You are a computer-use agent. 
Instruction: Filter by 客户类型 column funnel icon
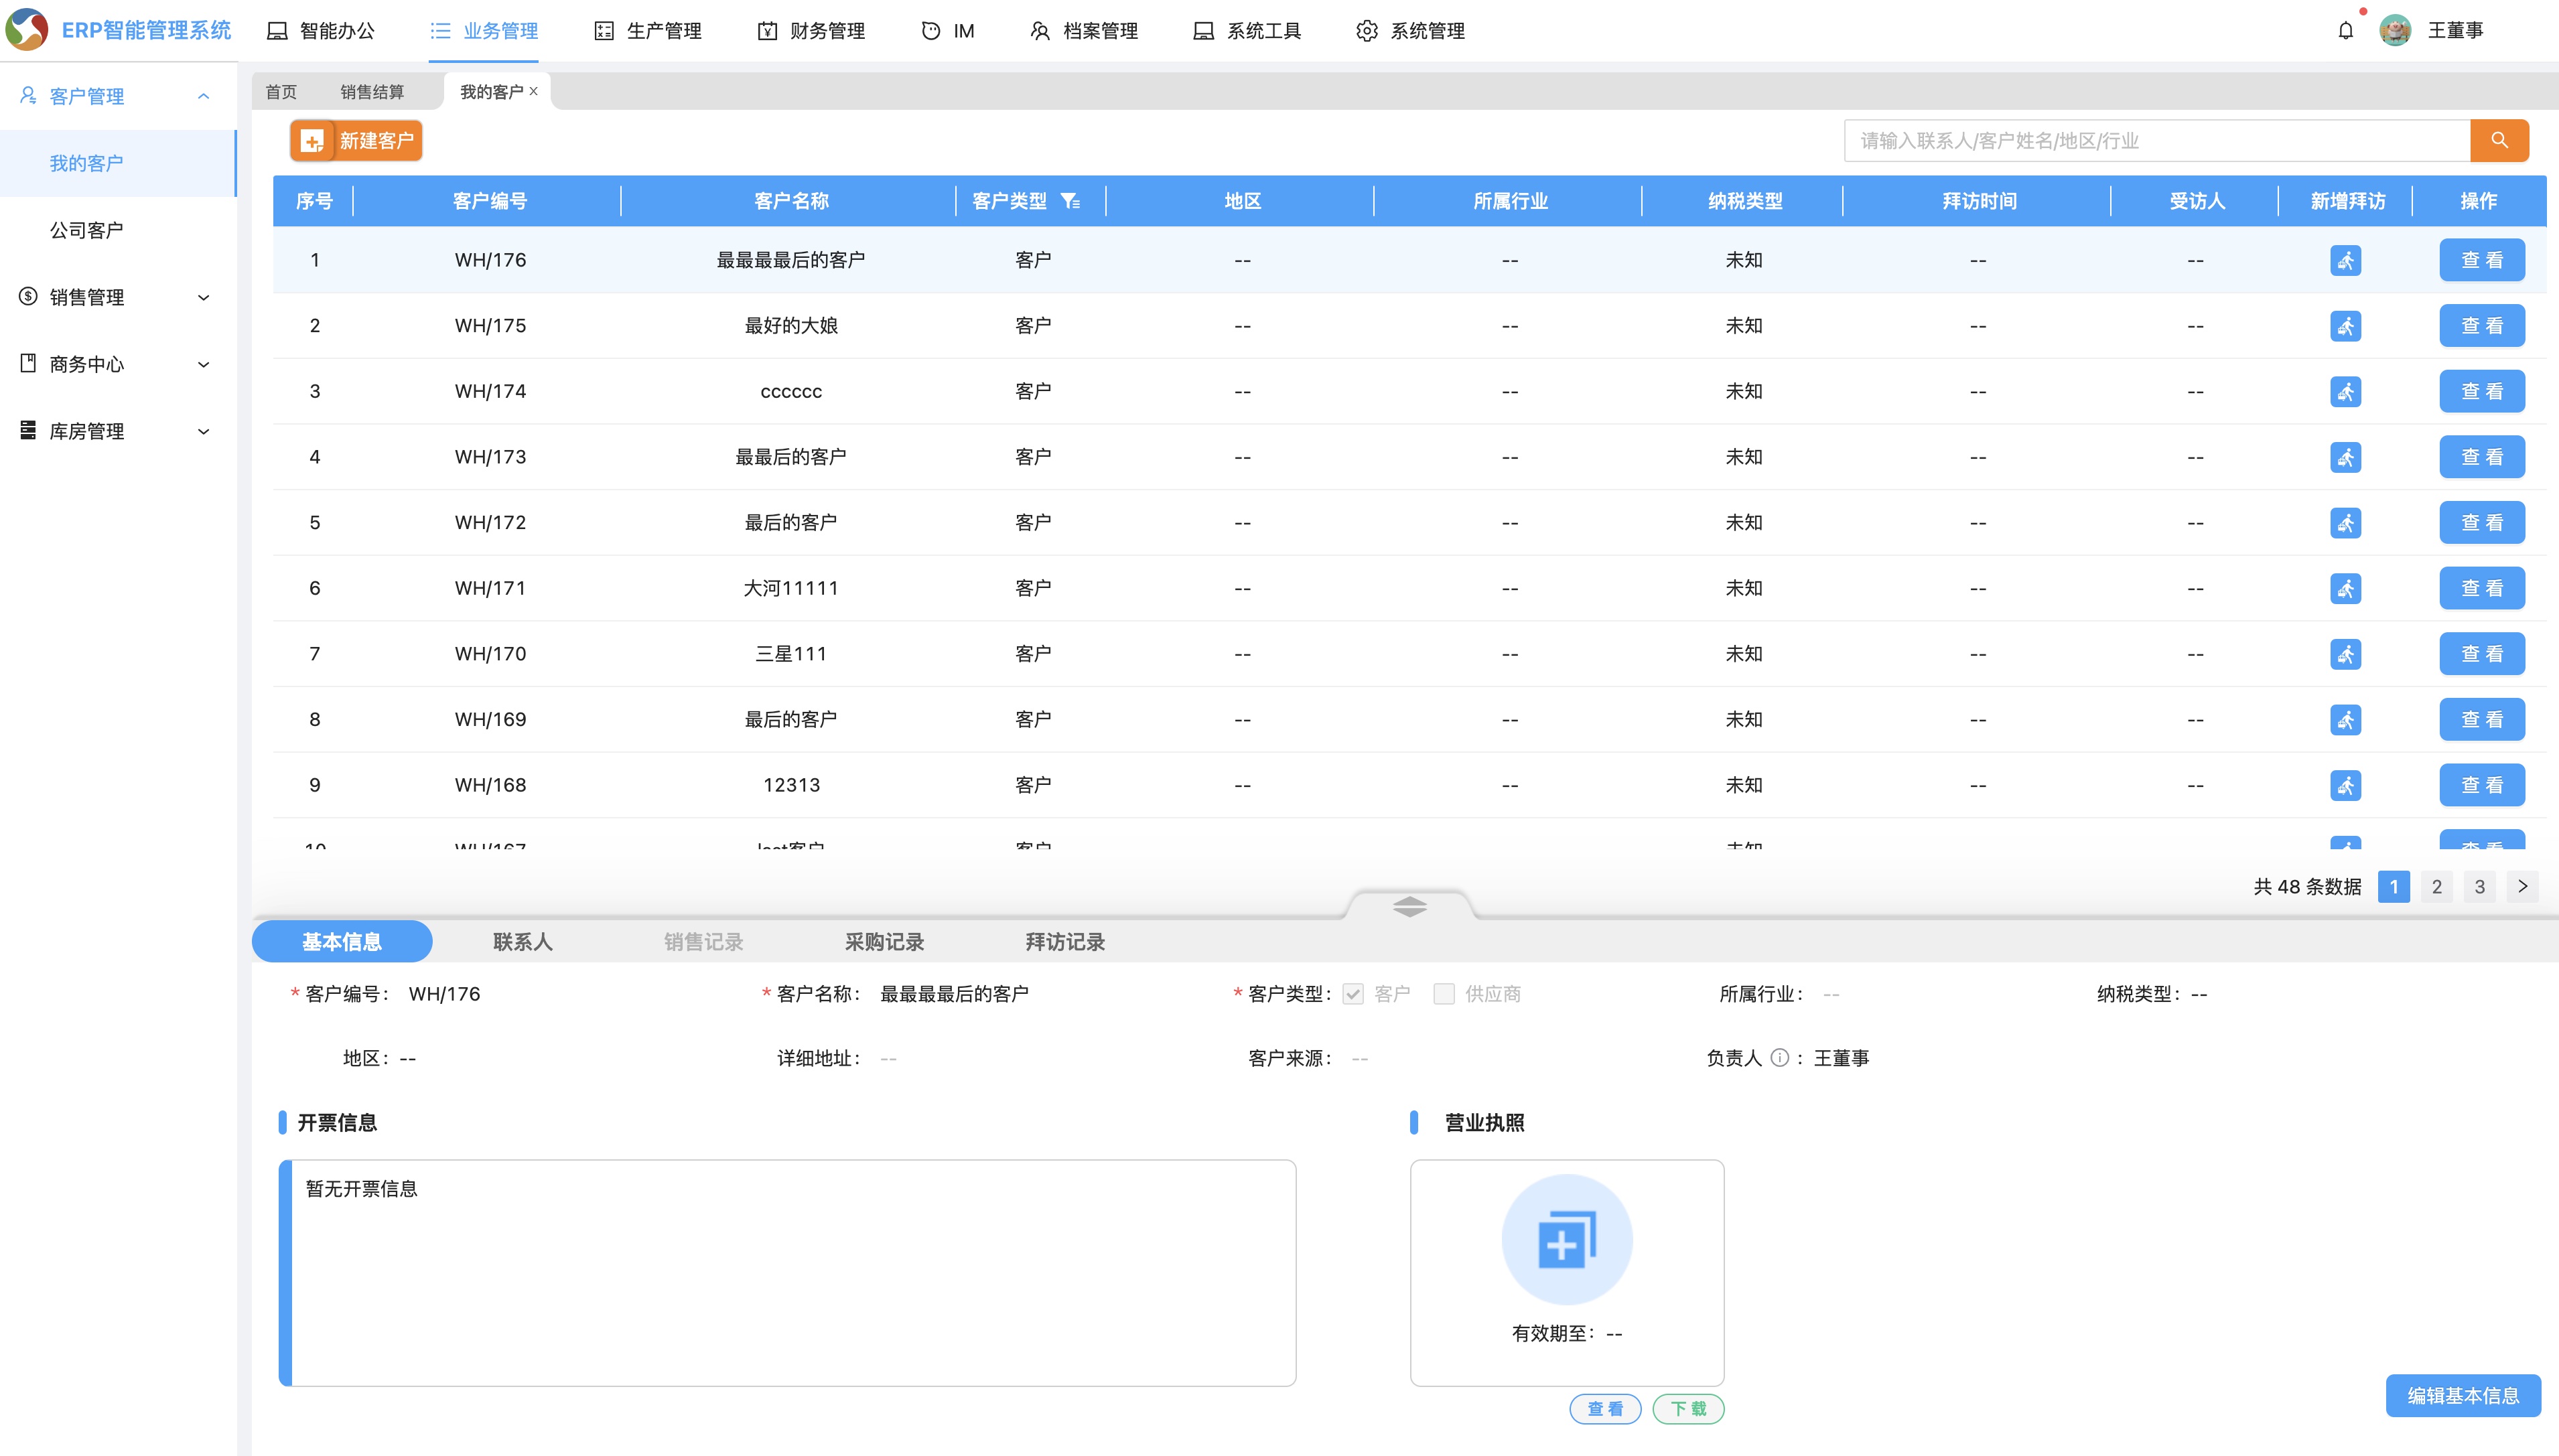[1070, 201]
